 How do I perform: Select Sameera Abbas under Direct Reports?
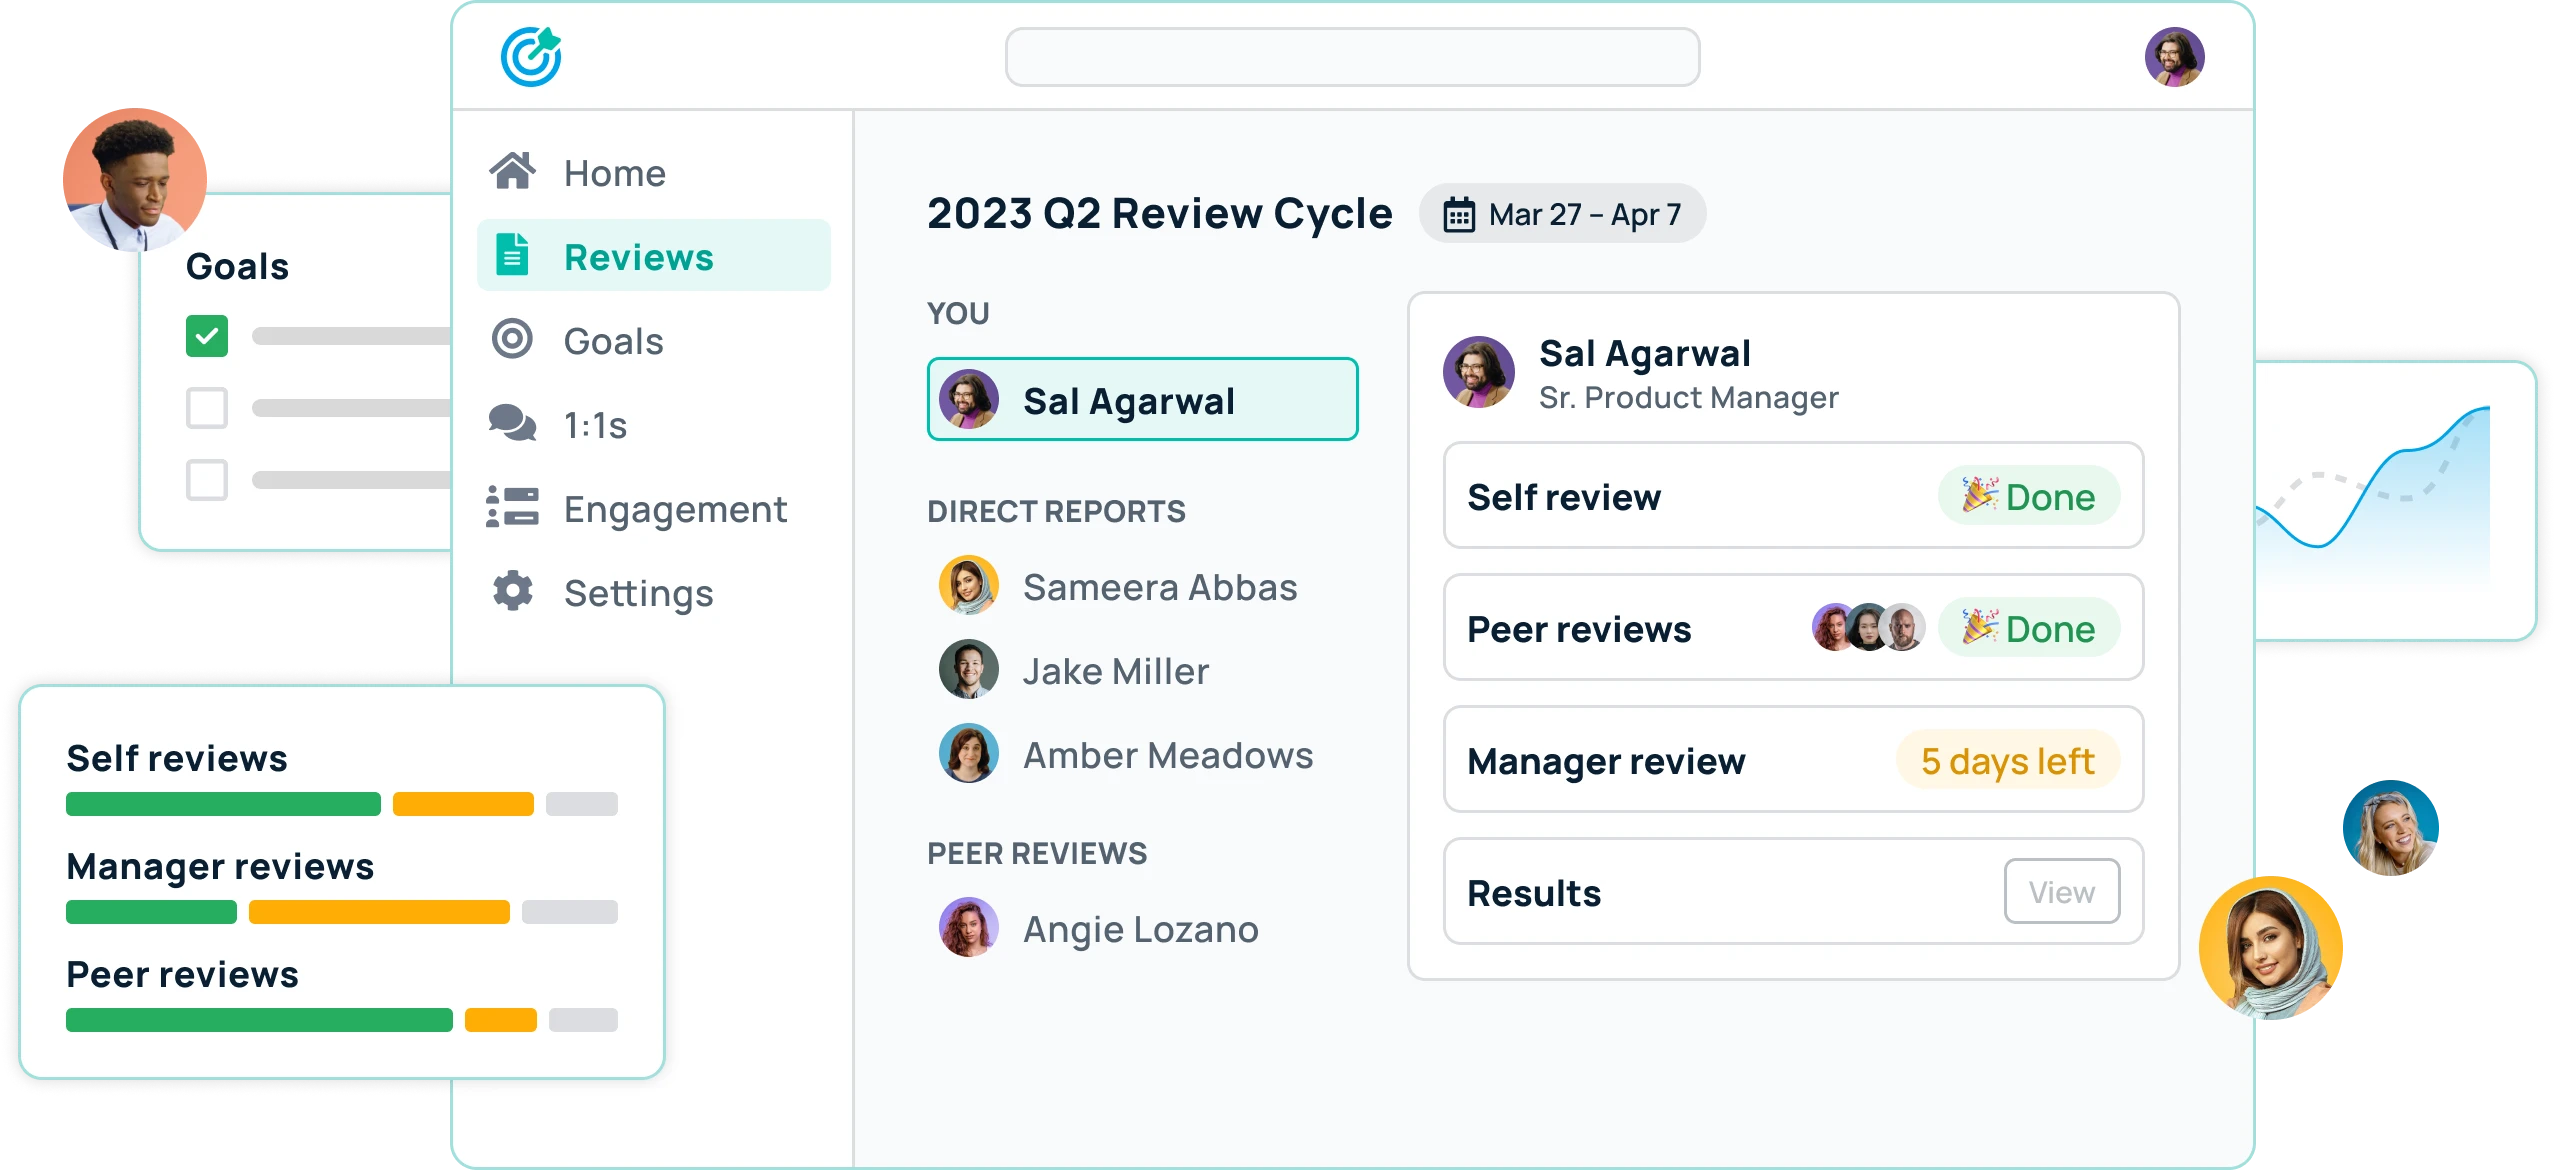click(x=1159, y=587)
